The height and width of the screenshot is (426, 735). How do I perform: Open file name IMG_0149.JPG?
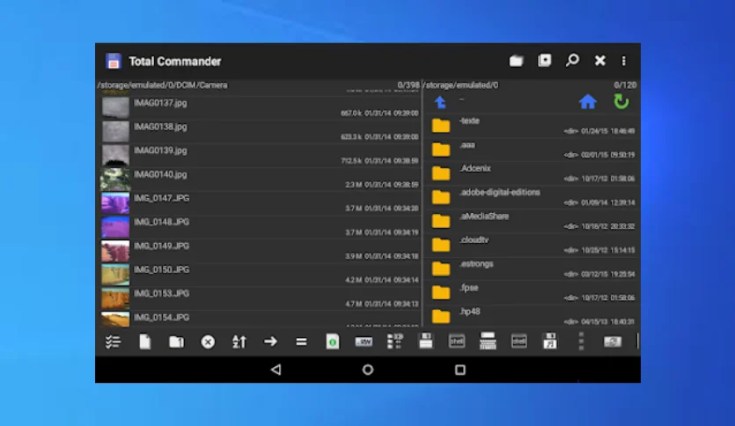(162, 246)
